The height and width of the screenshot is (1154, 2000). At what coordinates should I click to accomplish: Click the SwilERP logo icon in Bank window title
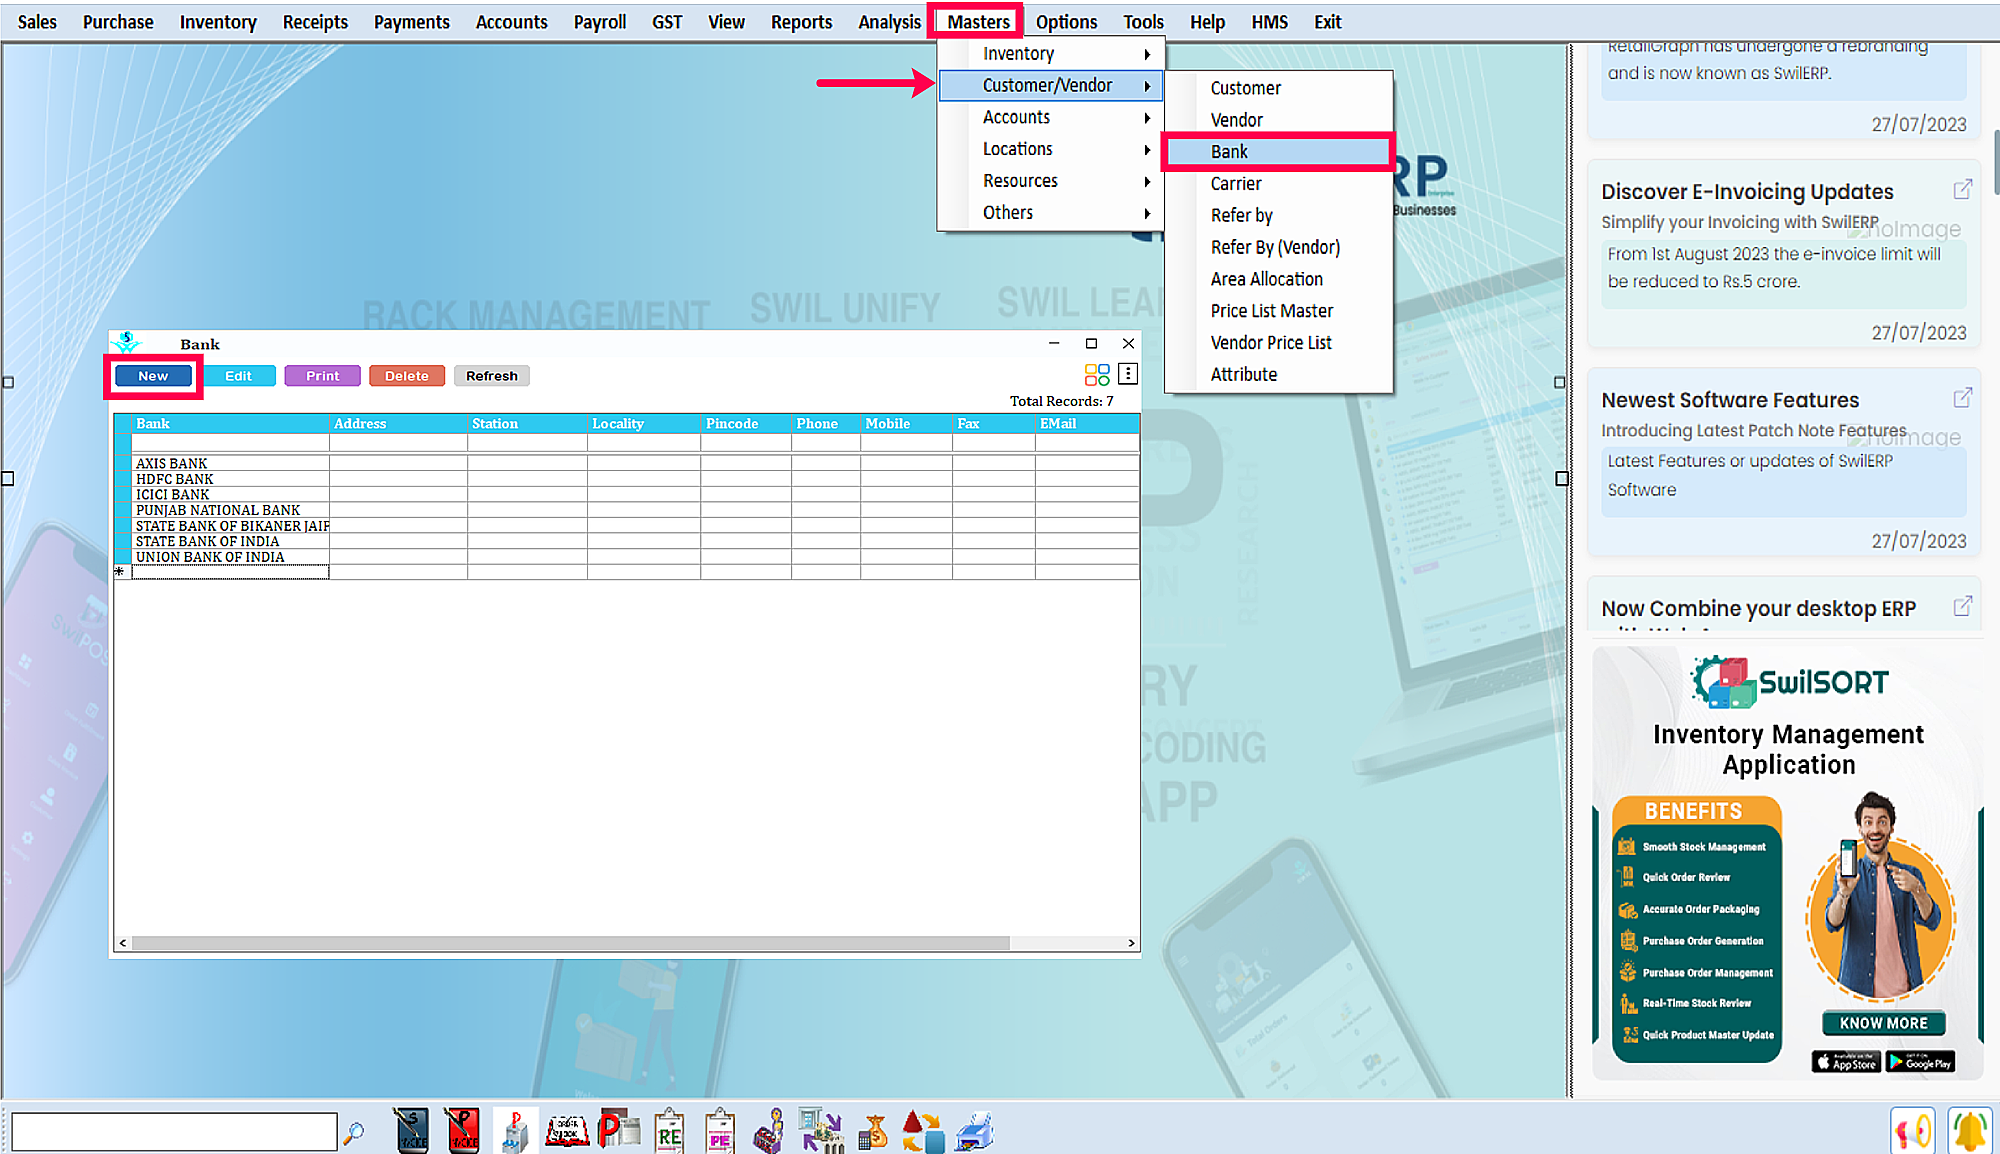point(126,343)
